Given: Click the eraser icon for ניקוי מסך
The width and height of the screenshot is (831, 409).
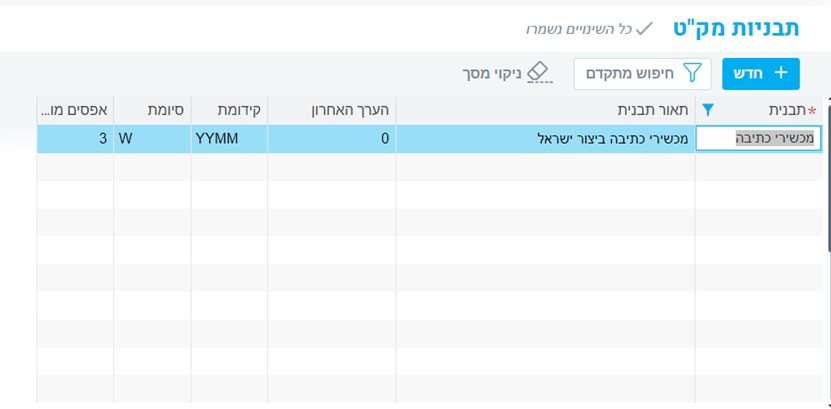Looking at the screenshot, I should [538, 71].
